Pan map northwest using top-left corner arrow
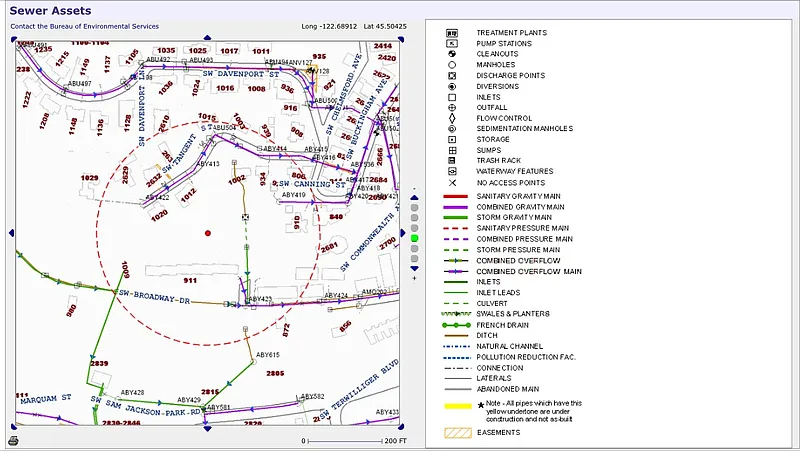Image resolution: width=800 pixels, height=451 pixels. (x=14, y=40)
